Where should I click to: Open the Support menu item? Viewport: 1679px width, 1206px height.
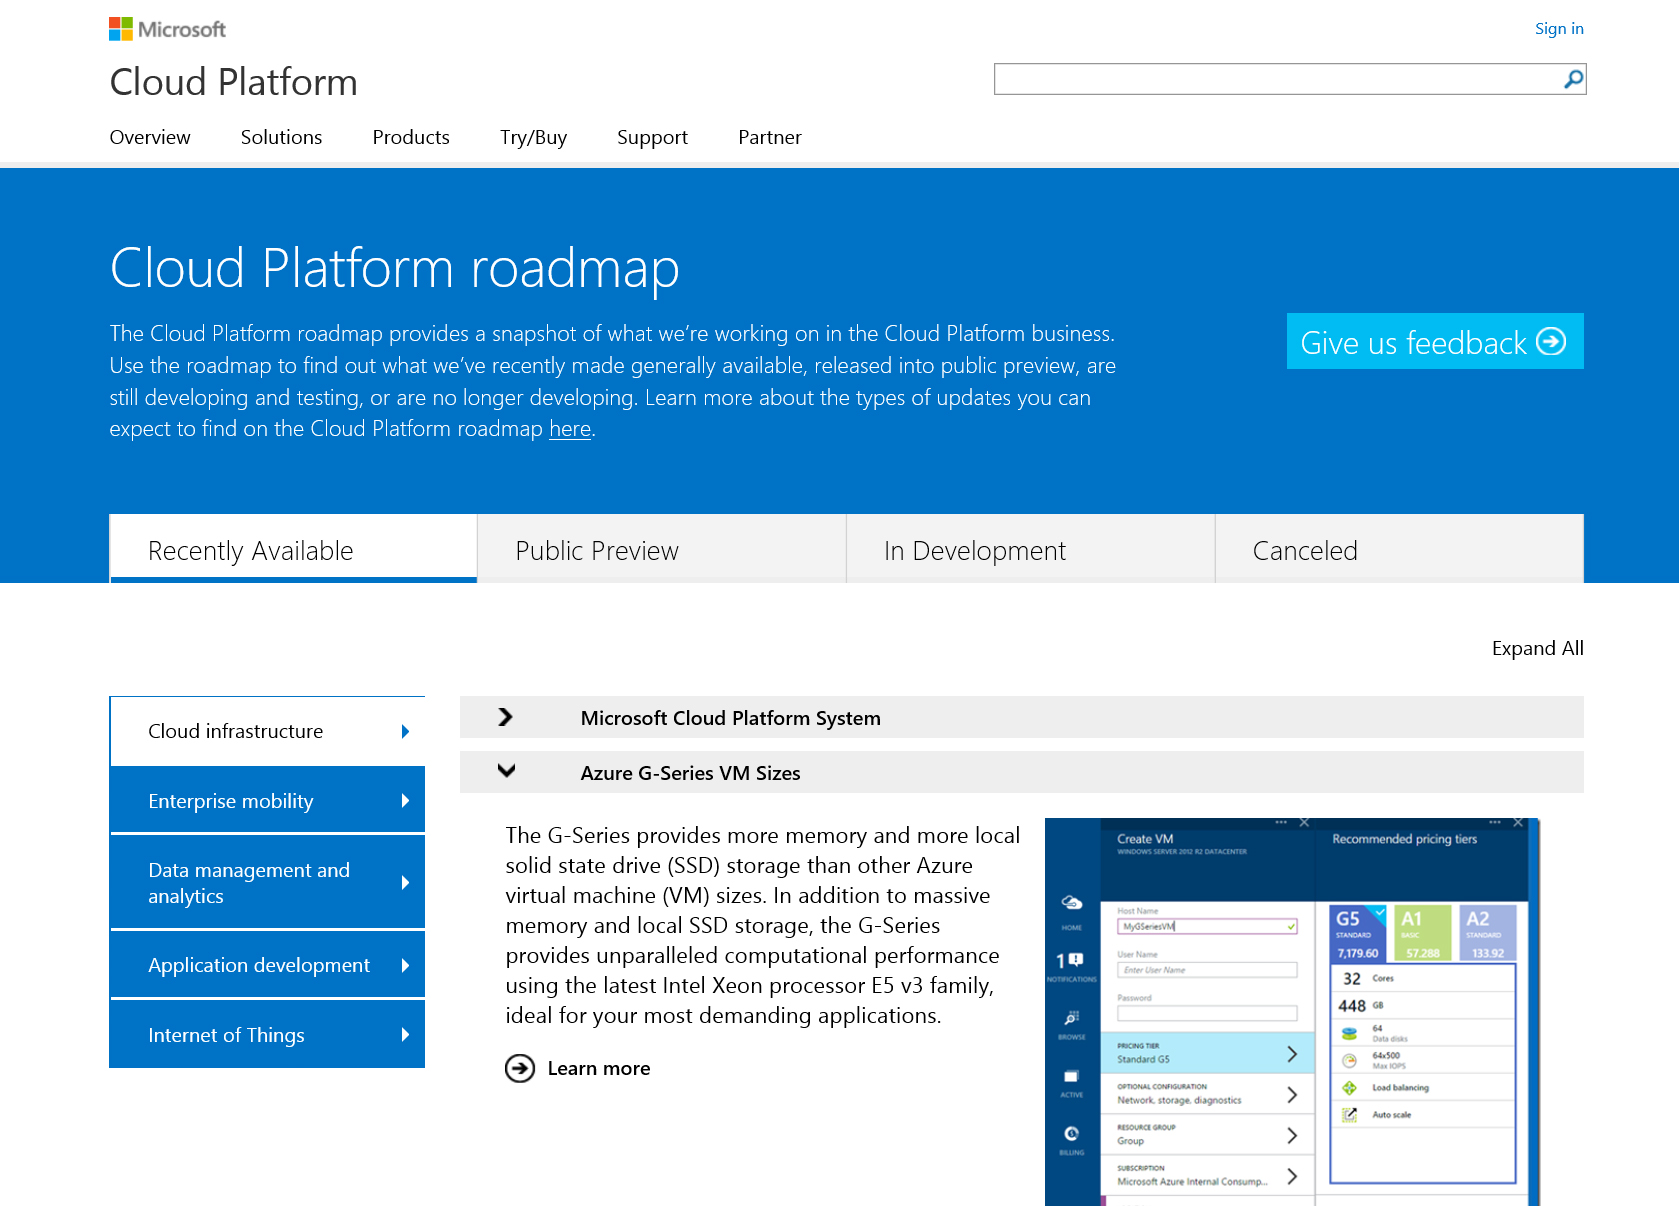pos(652,137)
